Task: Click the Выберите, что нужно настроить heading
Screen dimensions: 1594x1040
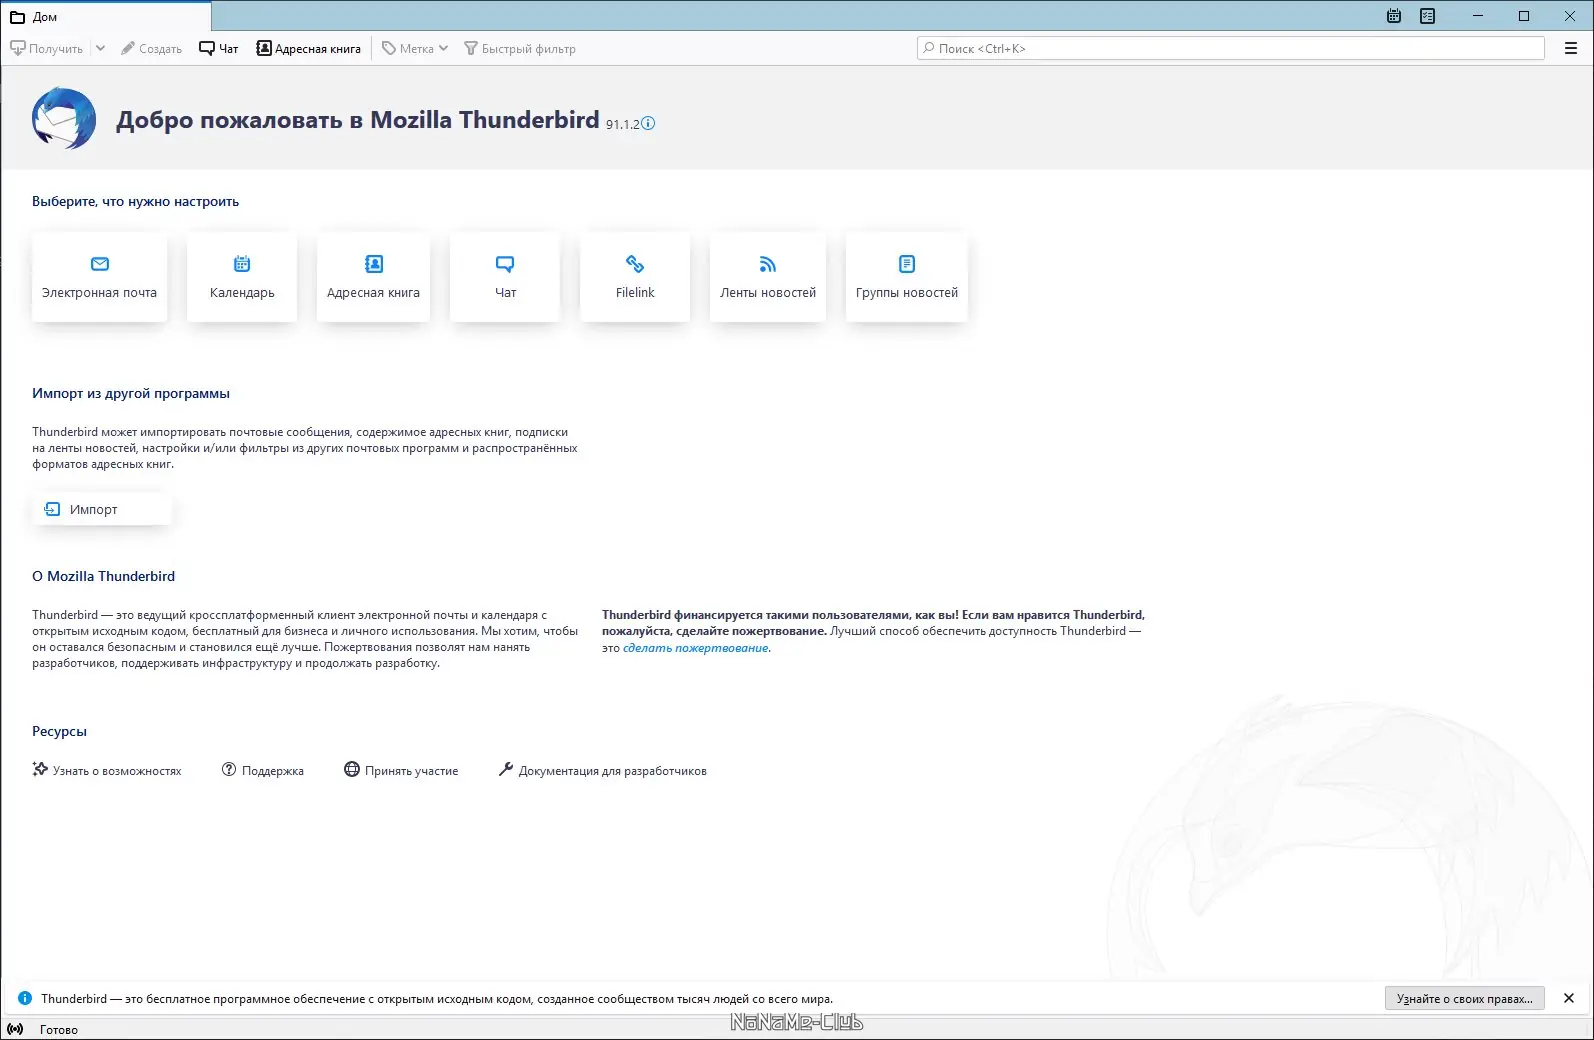Action: click(x=136, y=201)
